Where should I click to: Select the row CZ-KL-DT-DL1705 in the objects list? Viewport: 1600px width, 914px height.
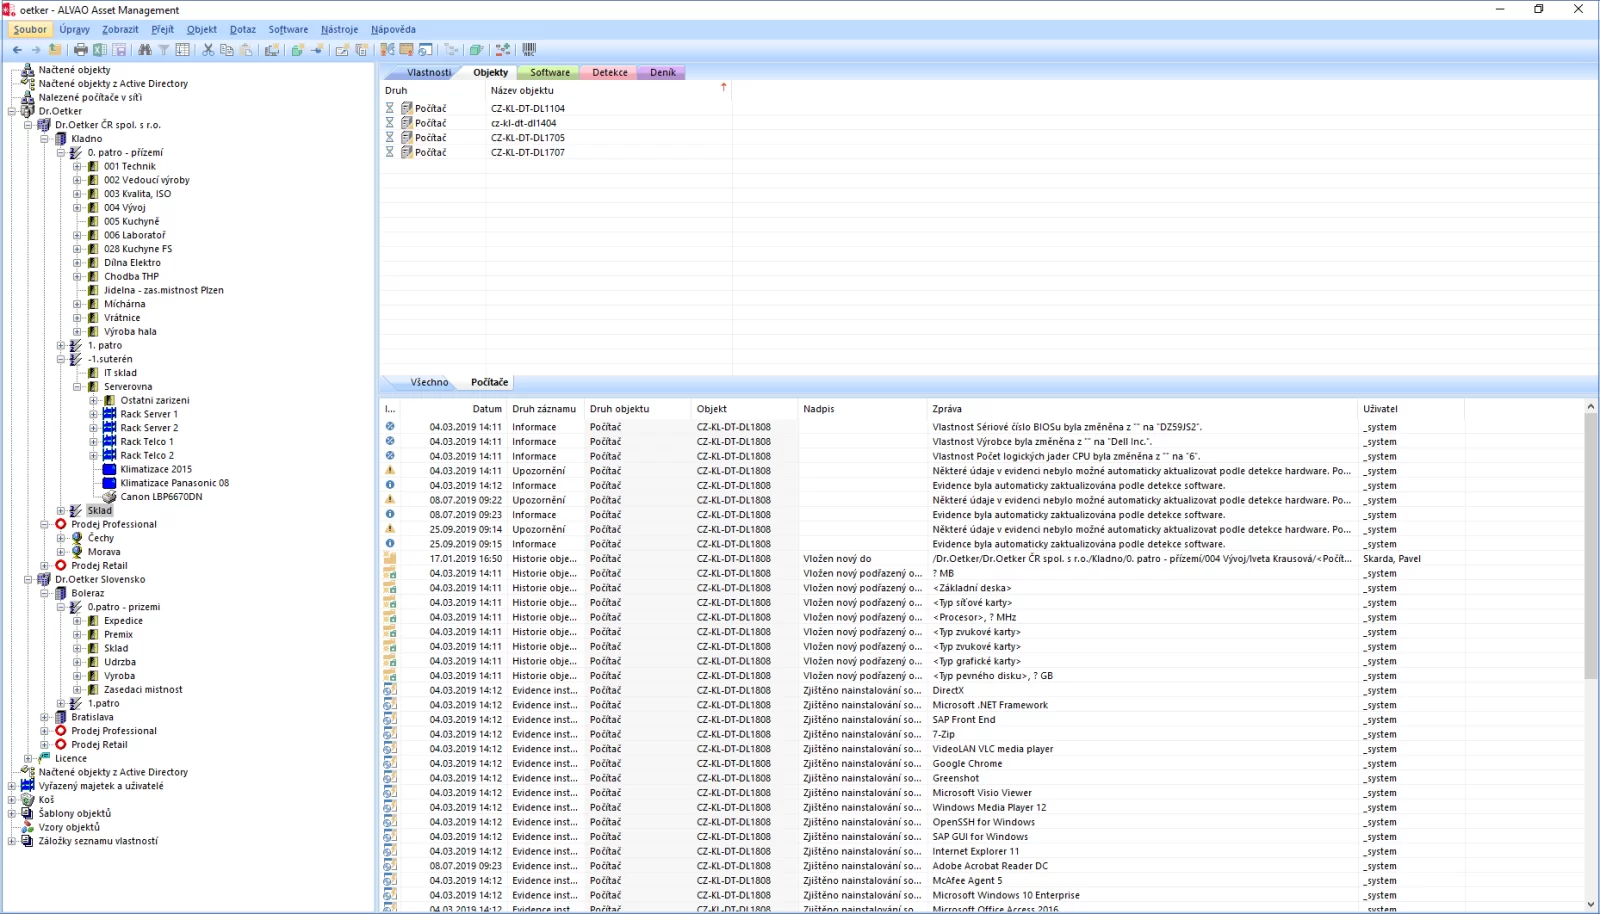[x=557, y=138]
